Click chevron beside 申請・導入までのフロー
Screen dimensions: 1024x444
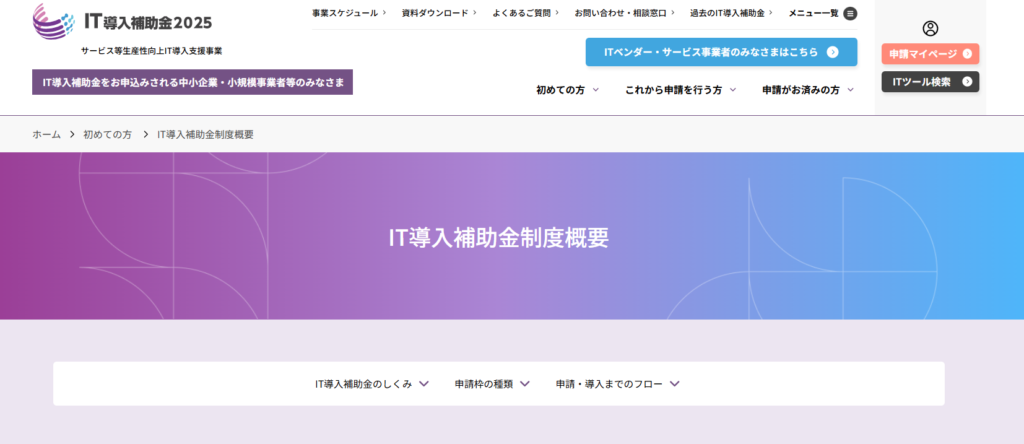click(x=675, y=384)
